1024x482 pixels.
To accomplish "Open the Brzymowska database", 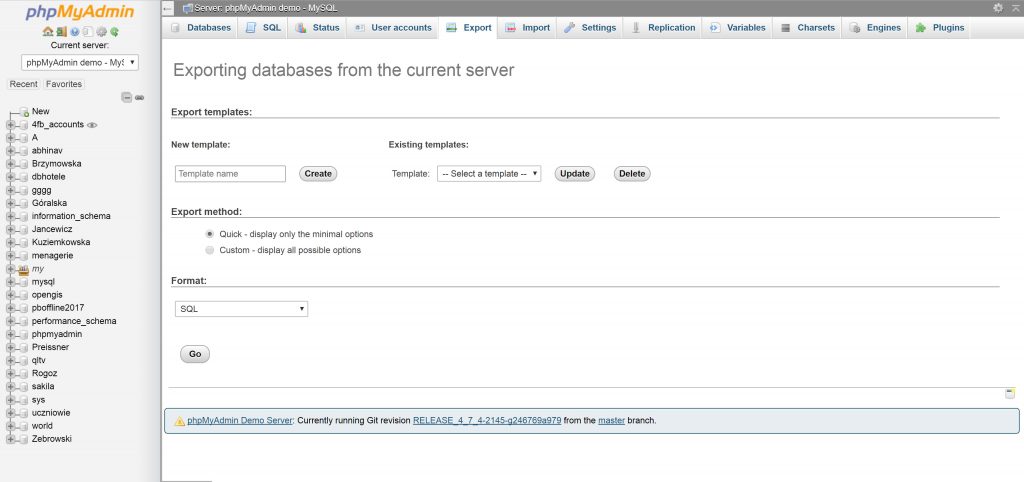I will (56, 164).
